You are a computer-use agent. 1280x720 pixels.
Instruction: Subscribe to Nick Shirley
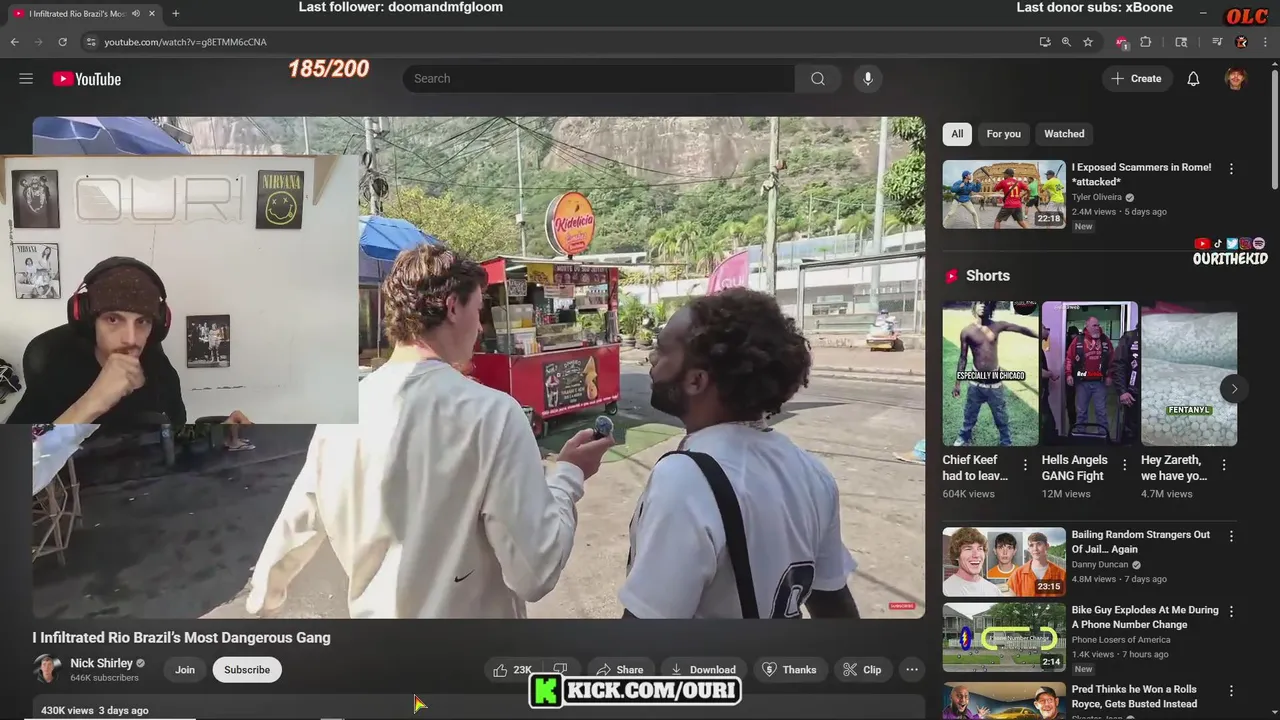247,670
